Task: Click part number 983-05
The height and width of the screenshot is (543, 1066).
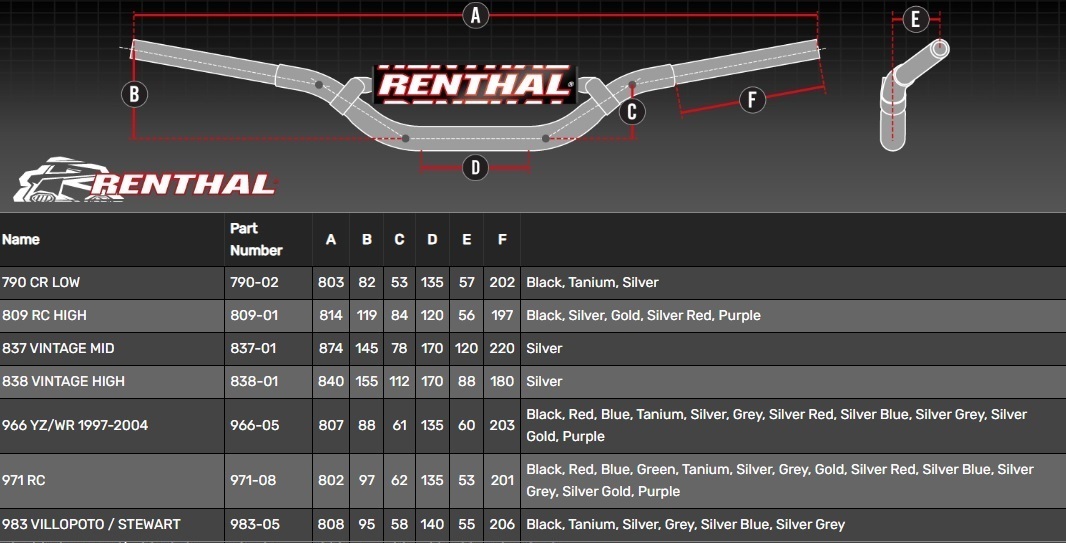Action: click(253, 525)
